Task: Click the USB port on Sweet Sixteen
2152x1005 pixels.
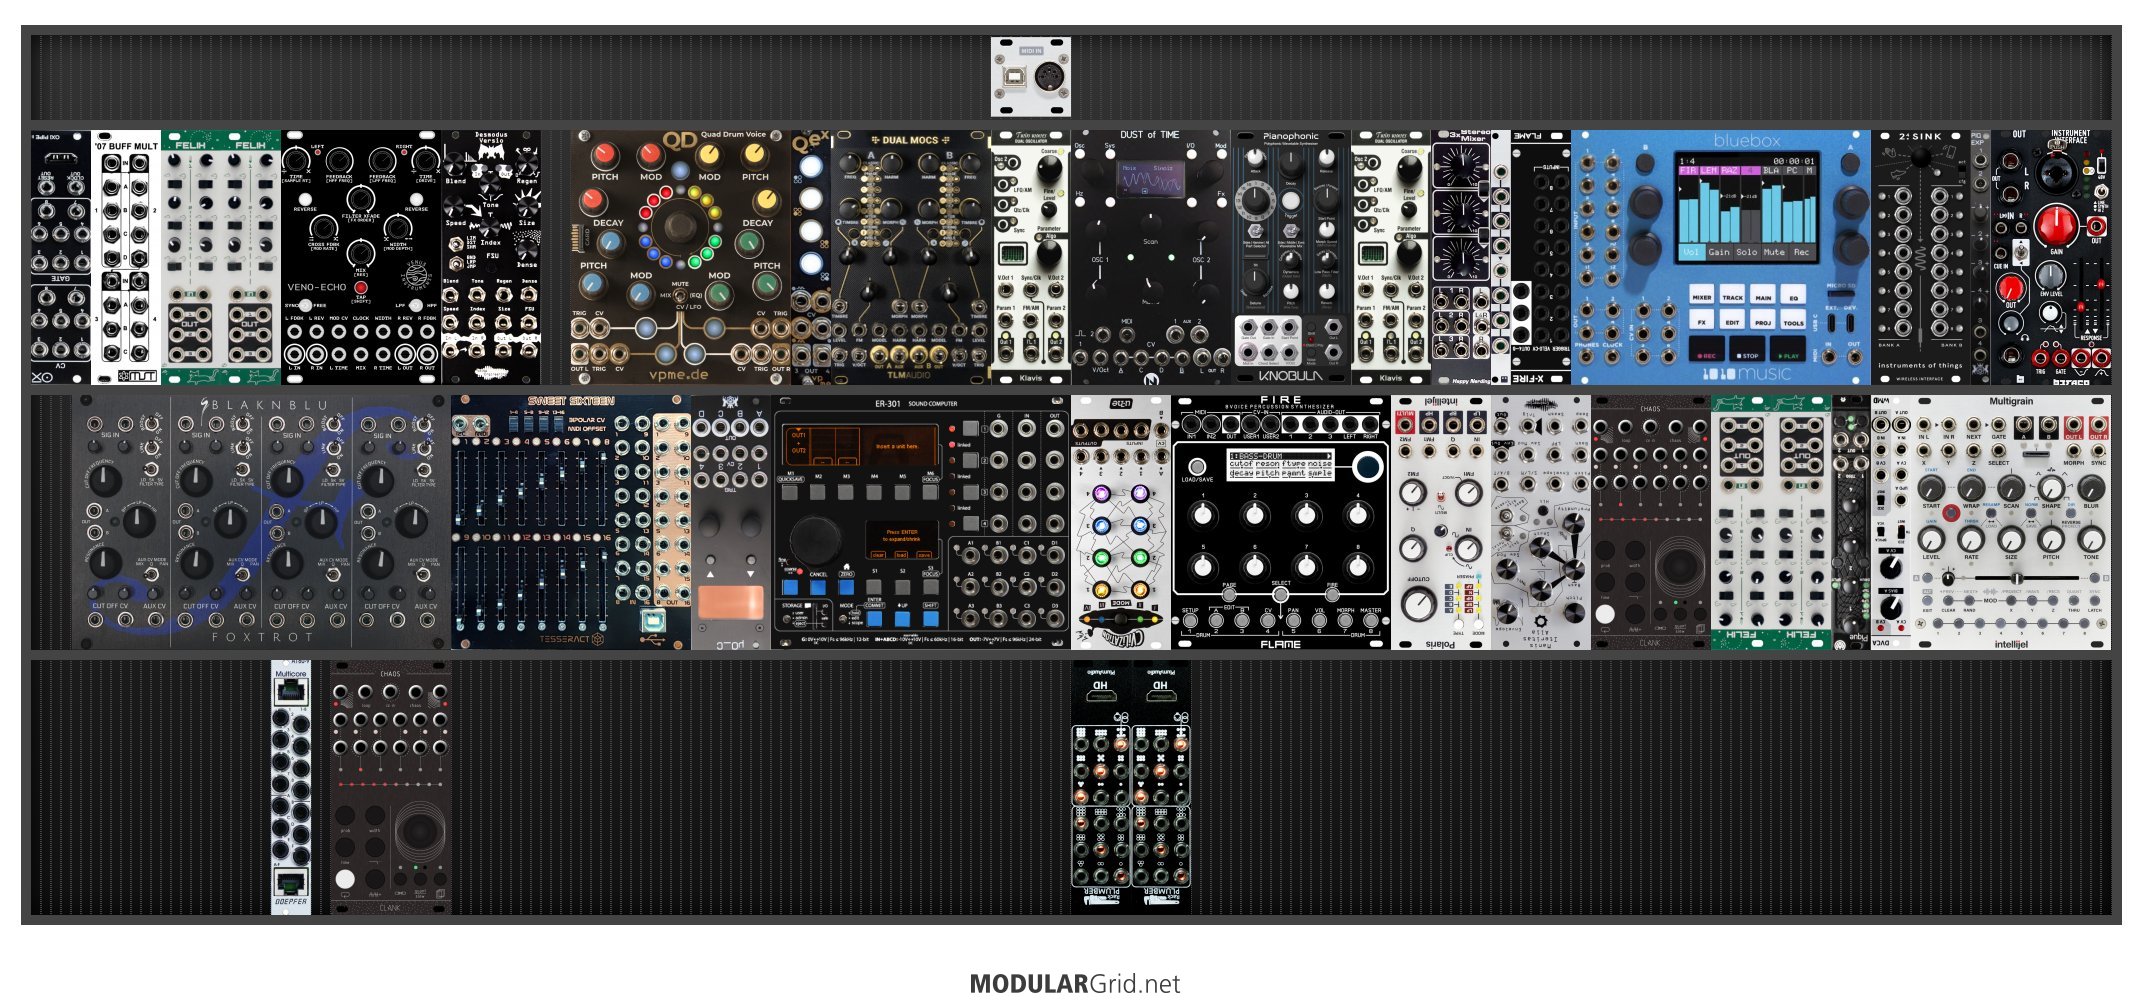Action: coord(651,619)
